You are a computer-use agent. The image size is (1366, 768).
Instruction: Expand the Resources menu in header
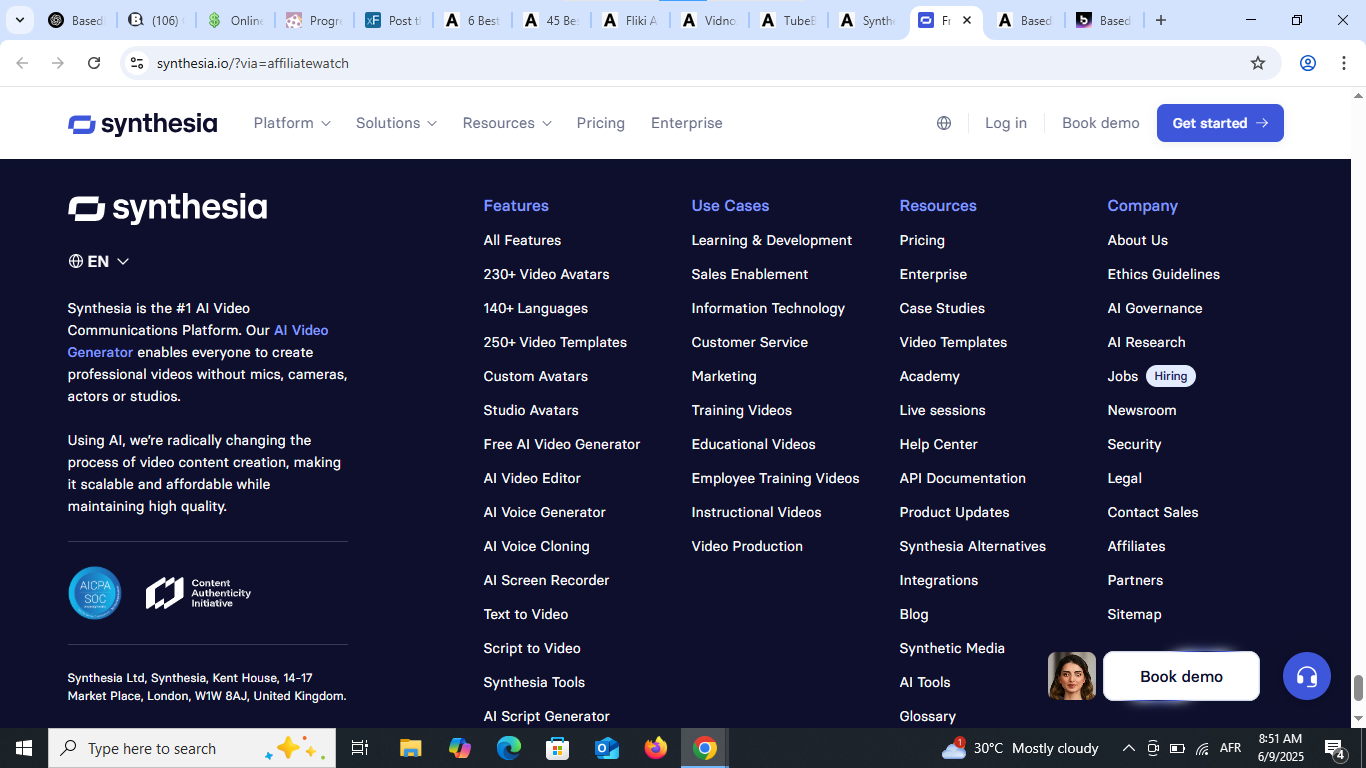507,123
